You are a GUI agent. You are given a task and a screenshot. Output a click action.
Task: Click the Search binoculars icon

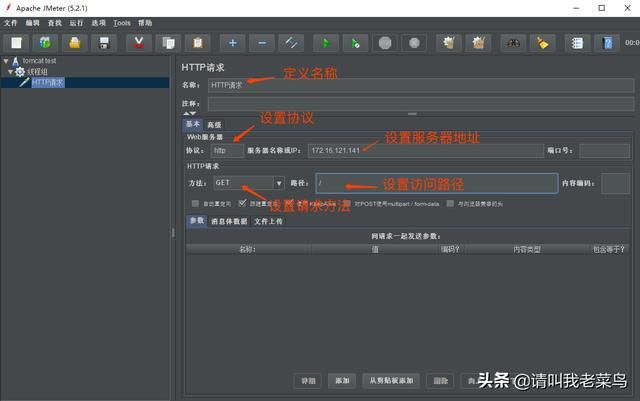pos(513,43)
